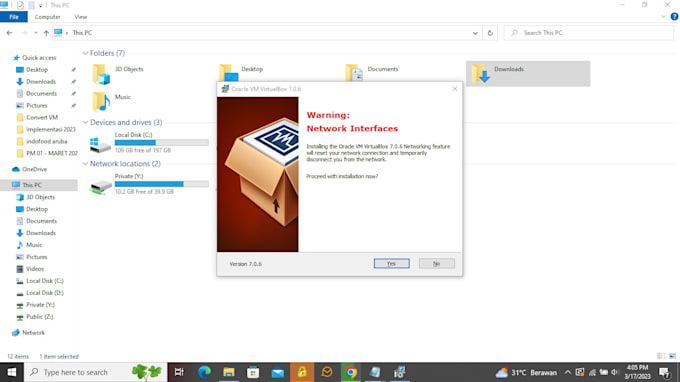Expand the ribbon with the chevron
This screenshot has width=680, height=382.
pyautogui.click(x=664, y=17)
